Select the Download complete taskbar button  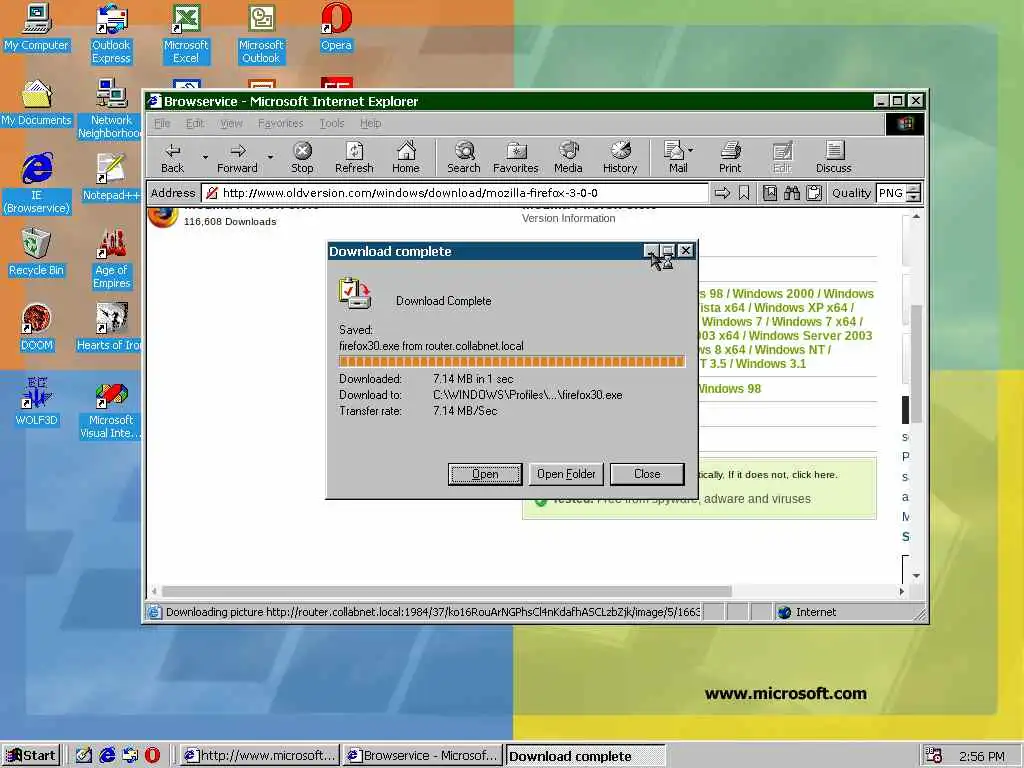coord(586,756)
